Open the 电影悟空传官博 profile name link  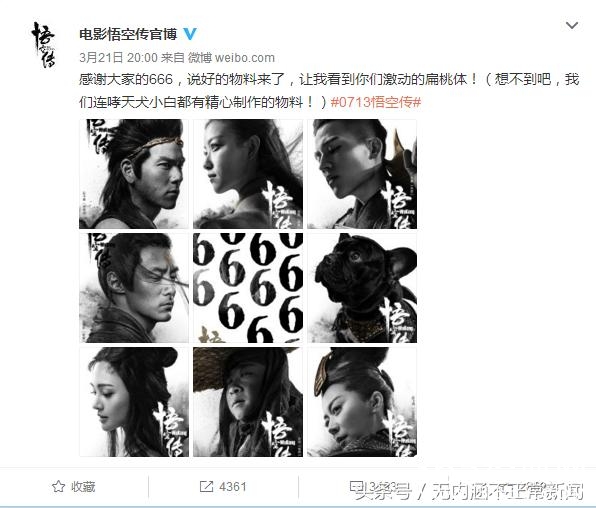click(x=128, y=34)
